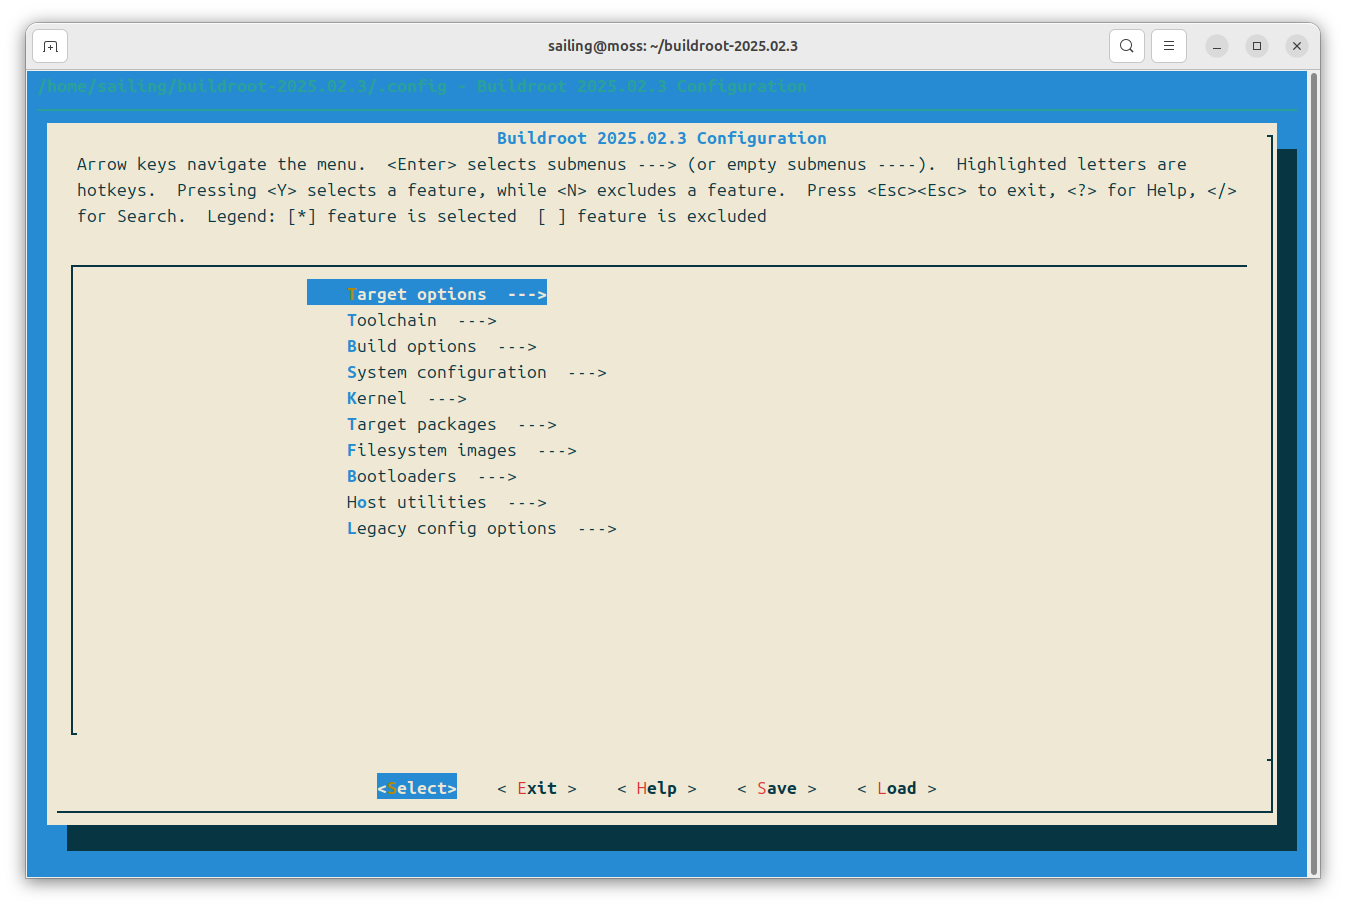Screen dimensions: 1346x907
Task: Open the Toolchain submenu
Action: point(421,320)
